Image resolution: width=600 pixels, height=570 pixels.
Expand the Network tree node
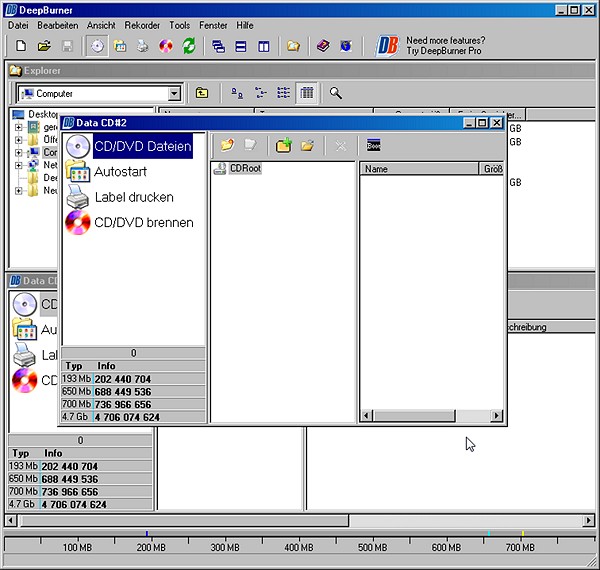tap(18, 165)
